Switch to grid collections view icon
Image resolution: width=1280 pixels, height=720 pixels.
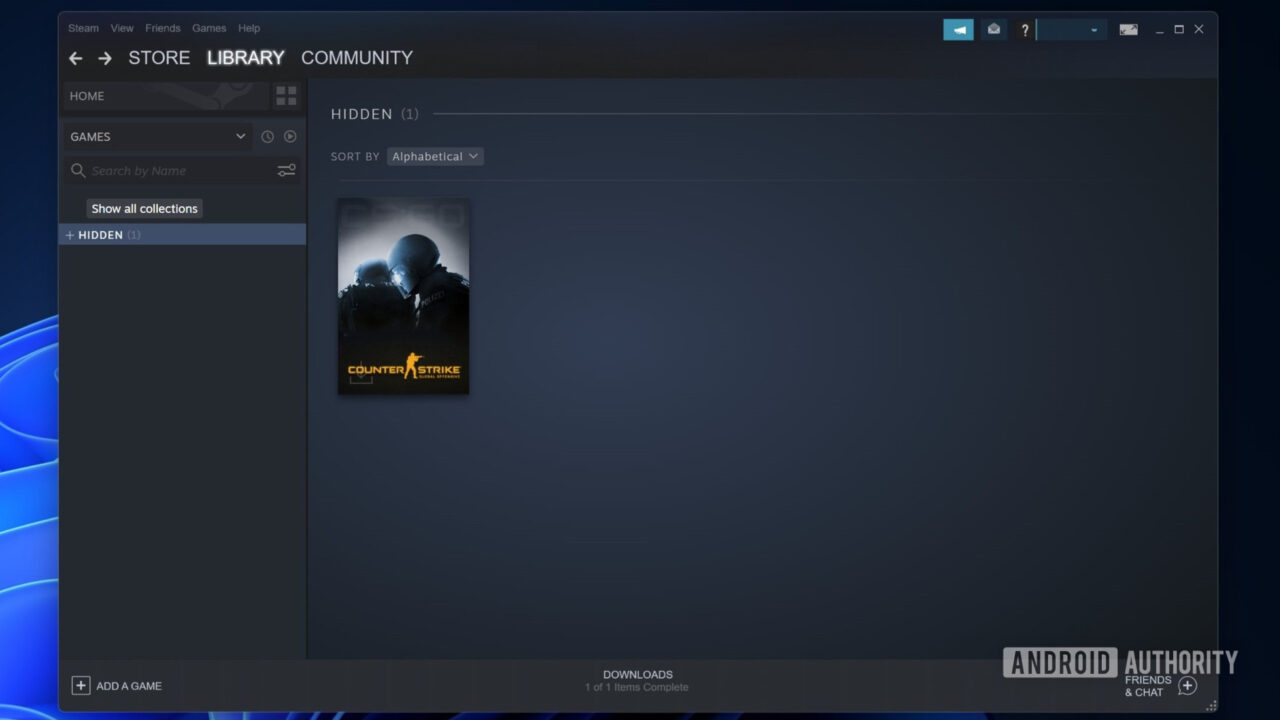pos(286,96)
